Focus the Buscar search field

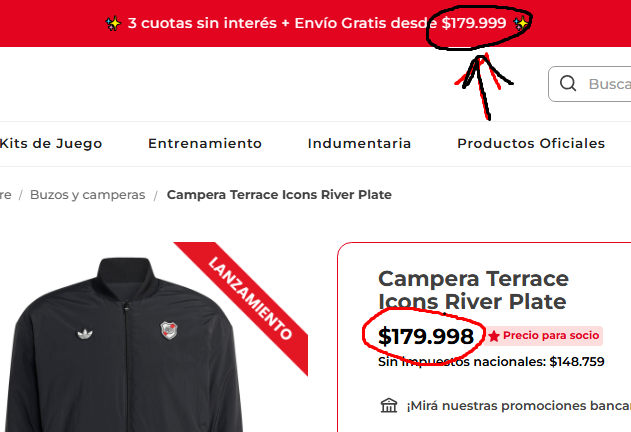click(590, 84)
